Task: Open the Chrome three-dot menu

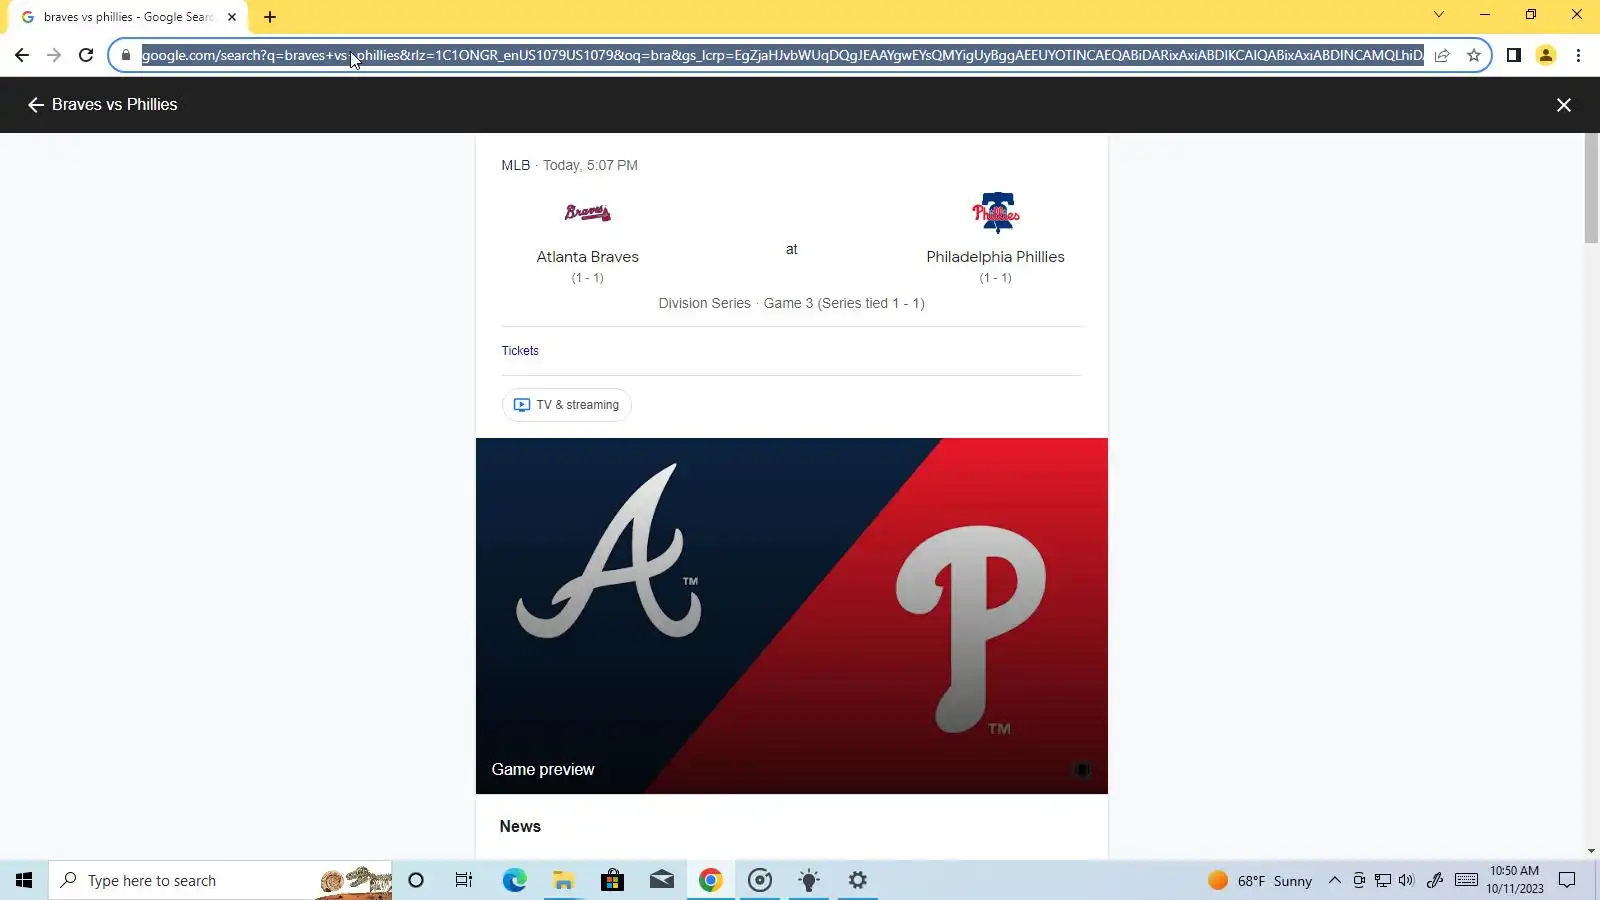Action: (x=1578, y=55)
